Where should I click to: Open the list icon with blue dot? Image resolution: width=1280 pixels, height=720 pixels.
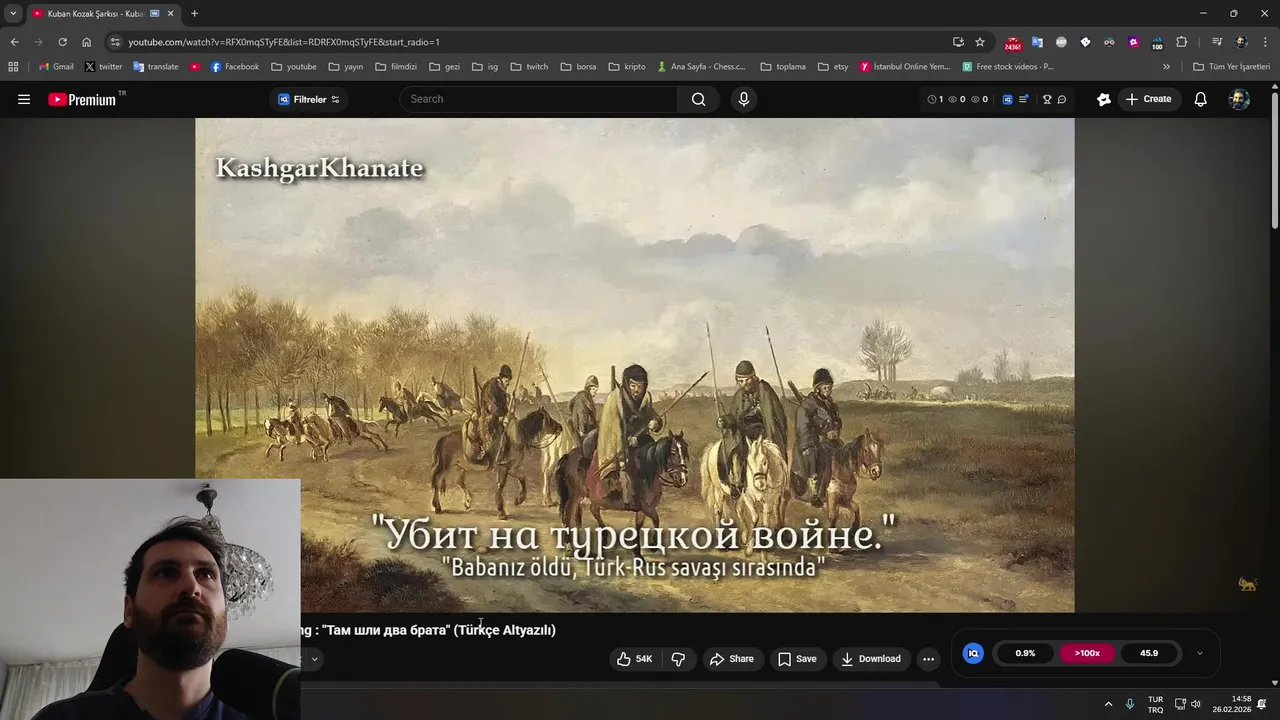point(1024,99)
